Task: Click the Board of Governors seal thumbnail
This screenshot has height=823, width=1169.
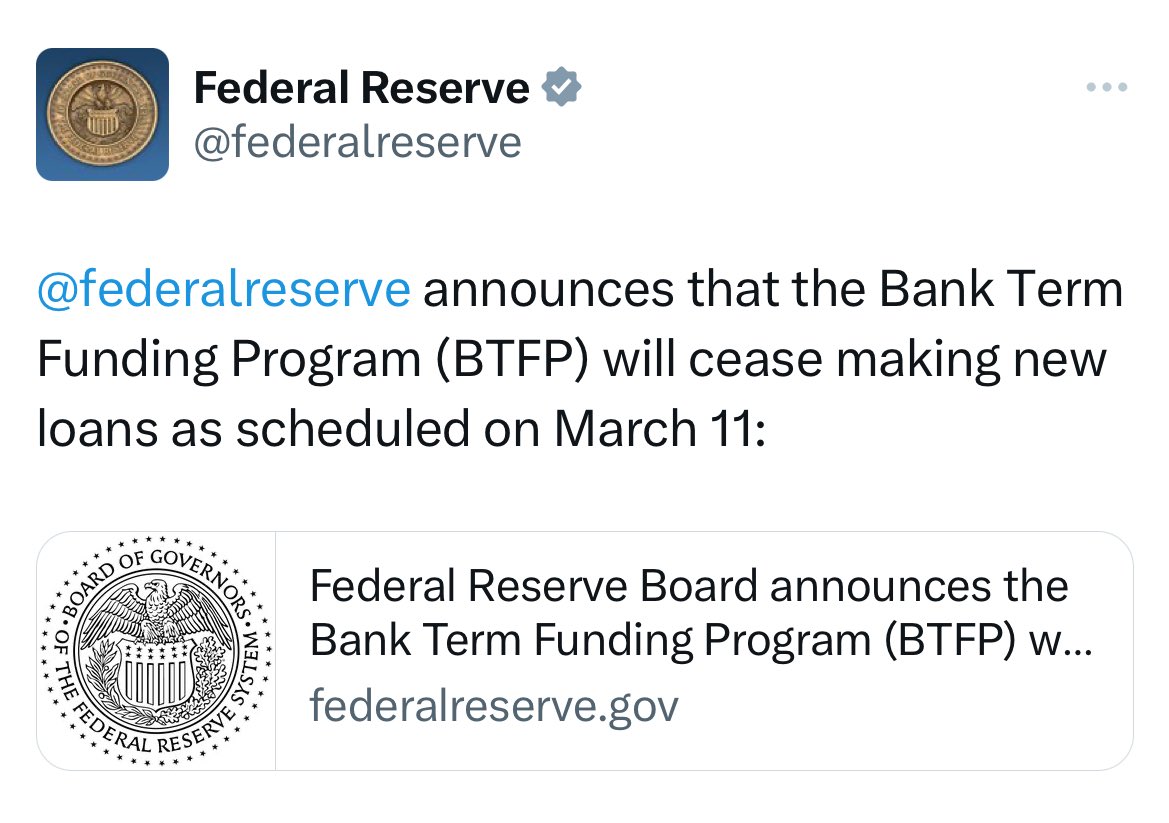Action: pos(156,650)
